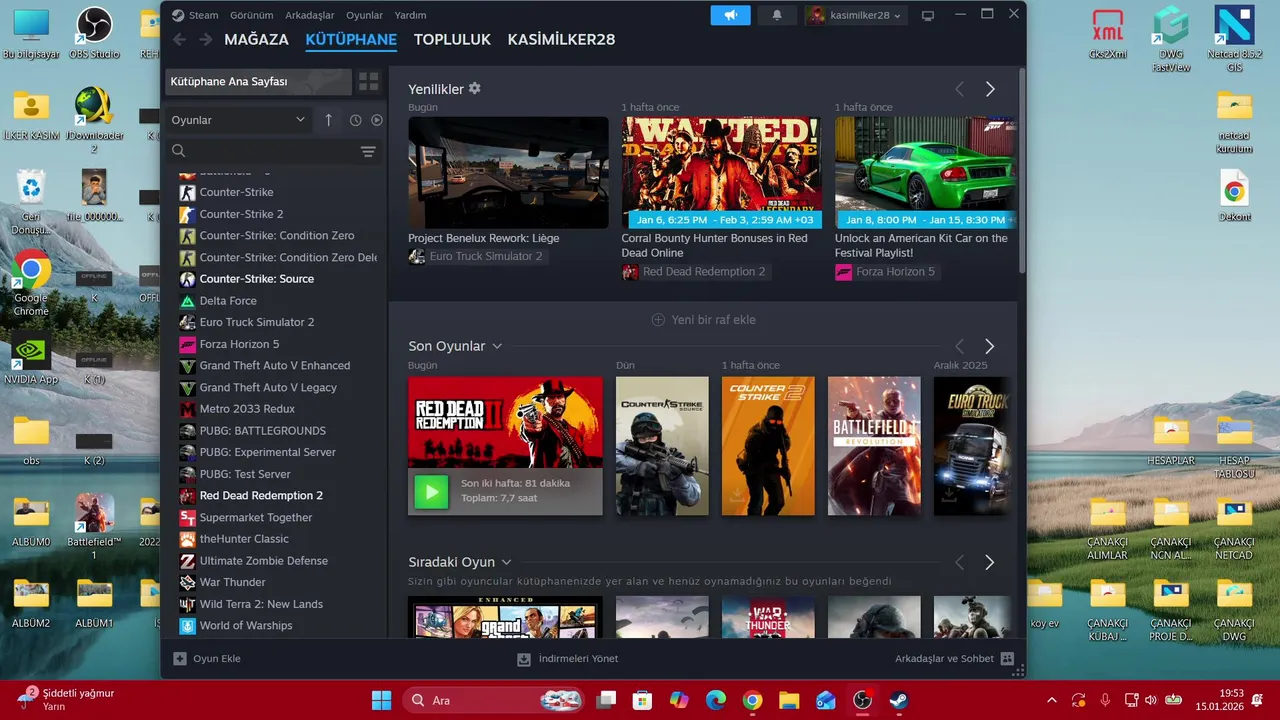1280x720 pixels.
Task: Open the Steam notifications bell
Action: pos(777,15)
